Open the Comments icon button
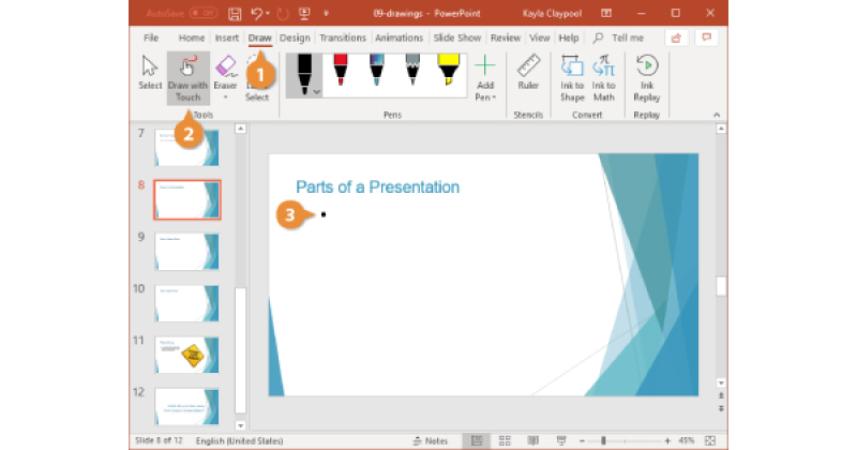 [707, 38]
